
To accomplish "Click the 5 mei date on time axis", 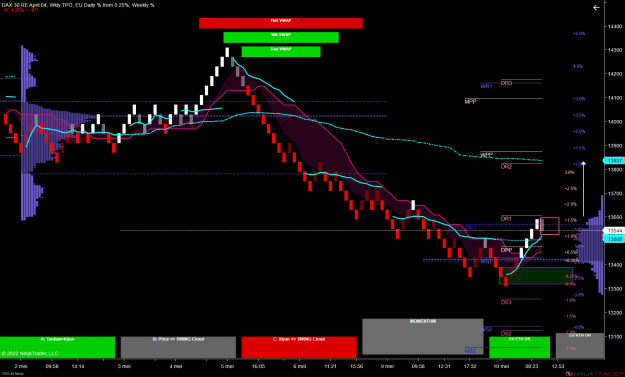I will [x=227, y=366].
